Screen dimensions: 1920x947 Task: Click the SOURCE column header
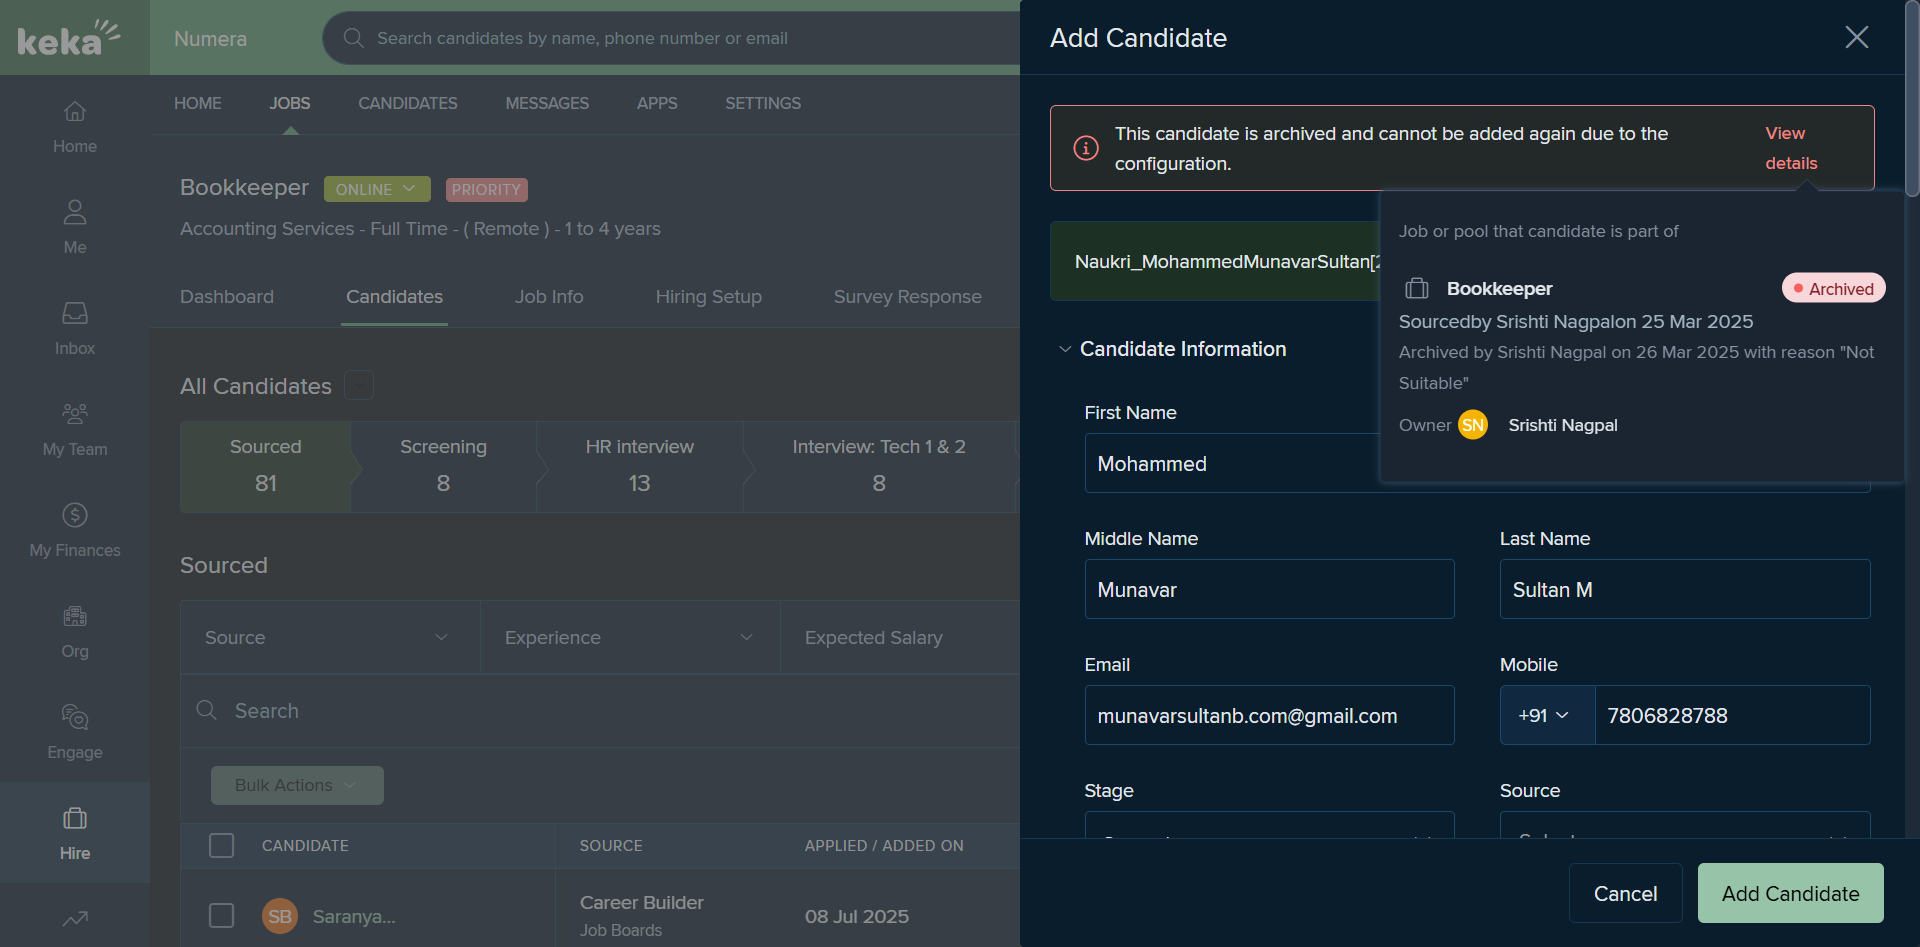[611, 845]
